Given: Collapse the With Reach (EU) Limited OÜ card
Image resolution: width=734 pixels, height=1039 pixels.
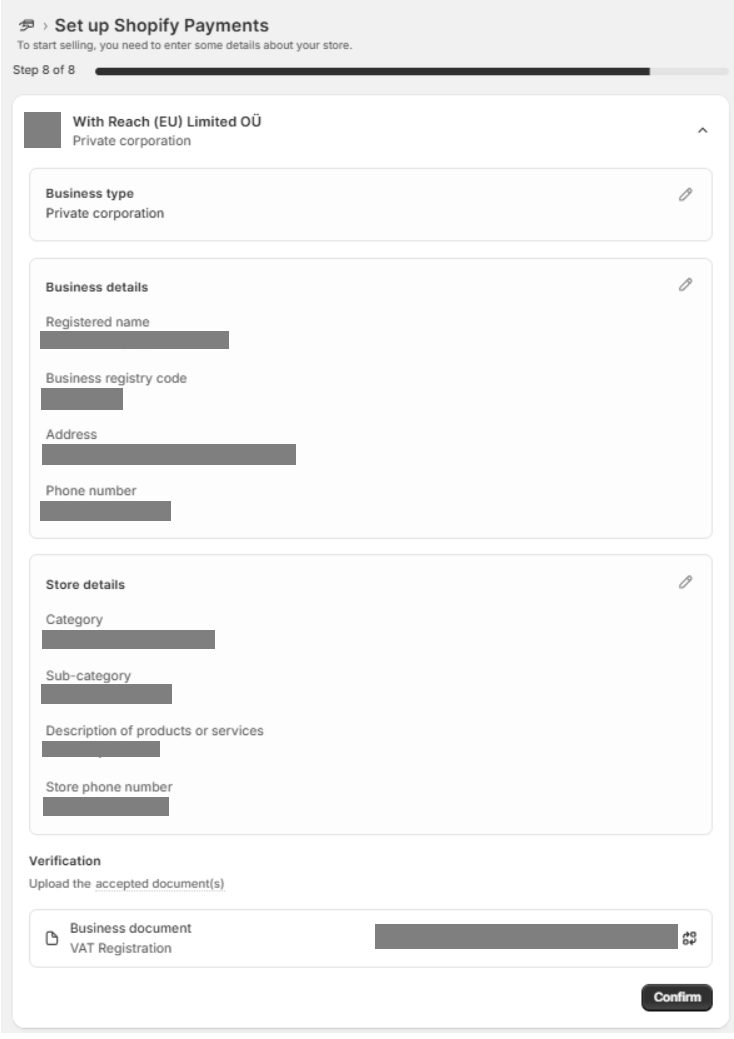Looking at the screenshot, I should pyautogui.click(x=702, y=131).
